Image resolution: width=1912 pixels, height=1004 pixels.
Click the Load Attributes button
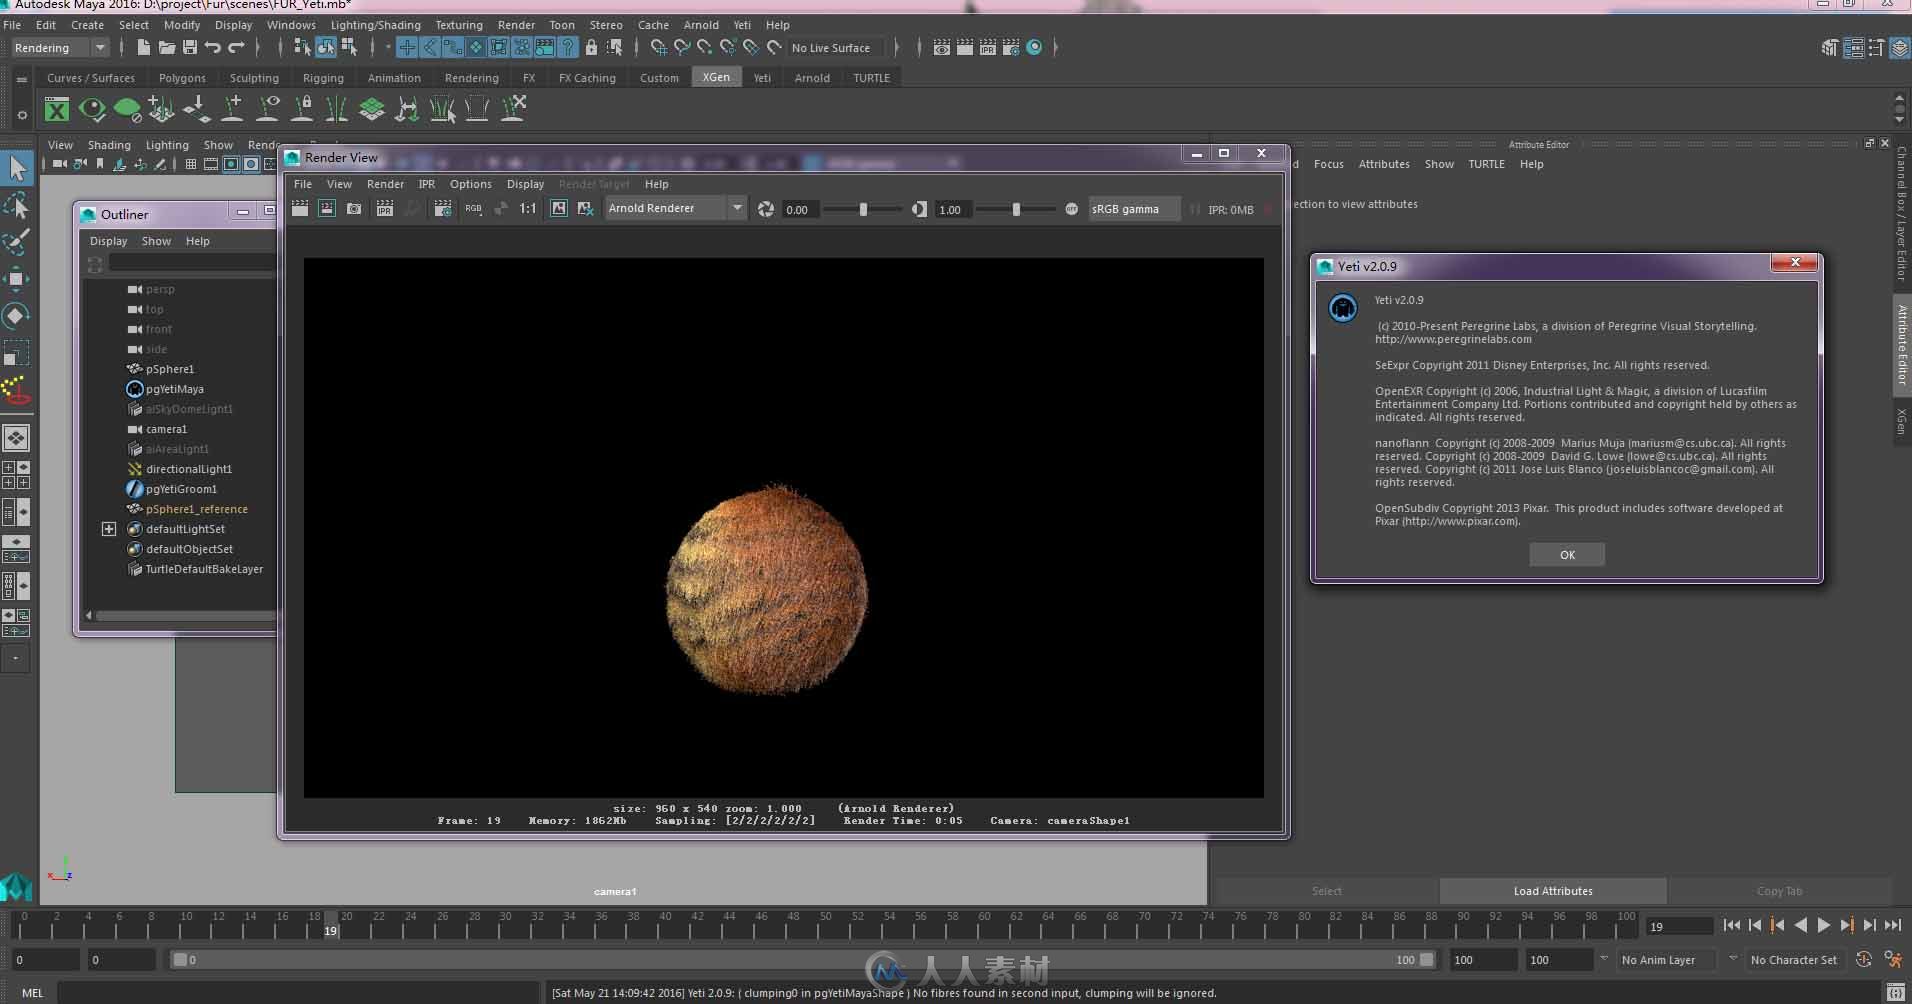point(1553,891)
